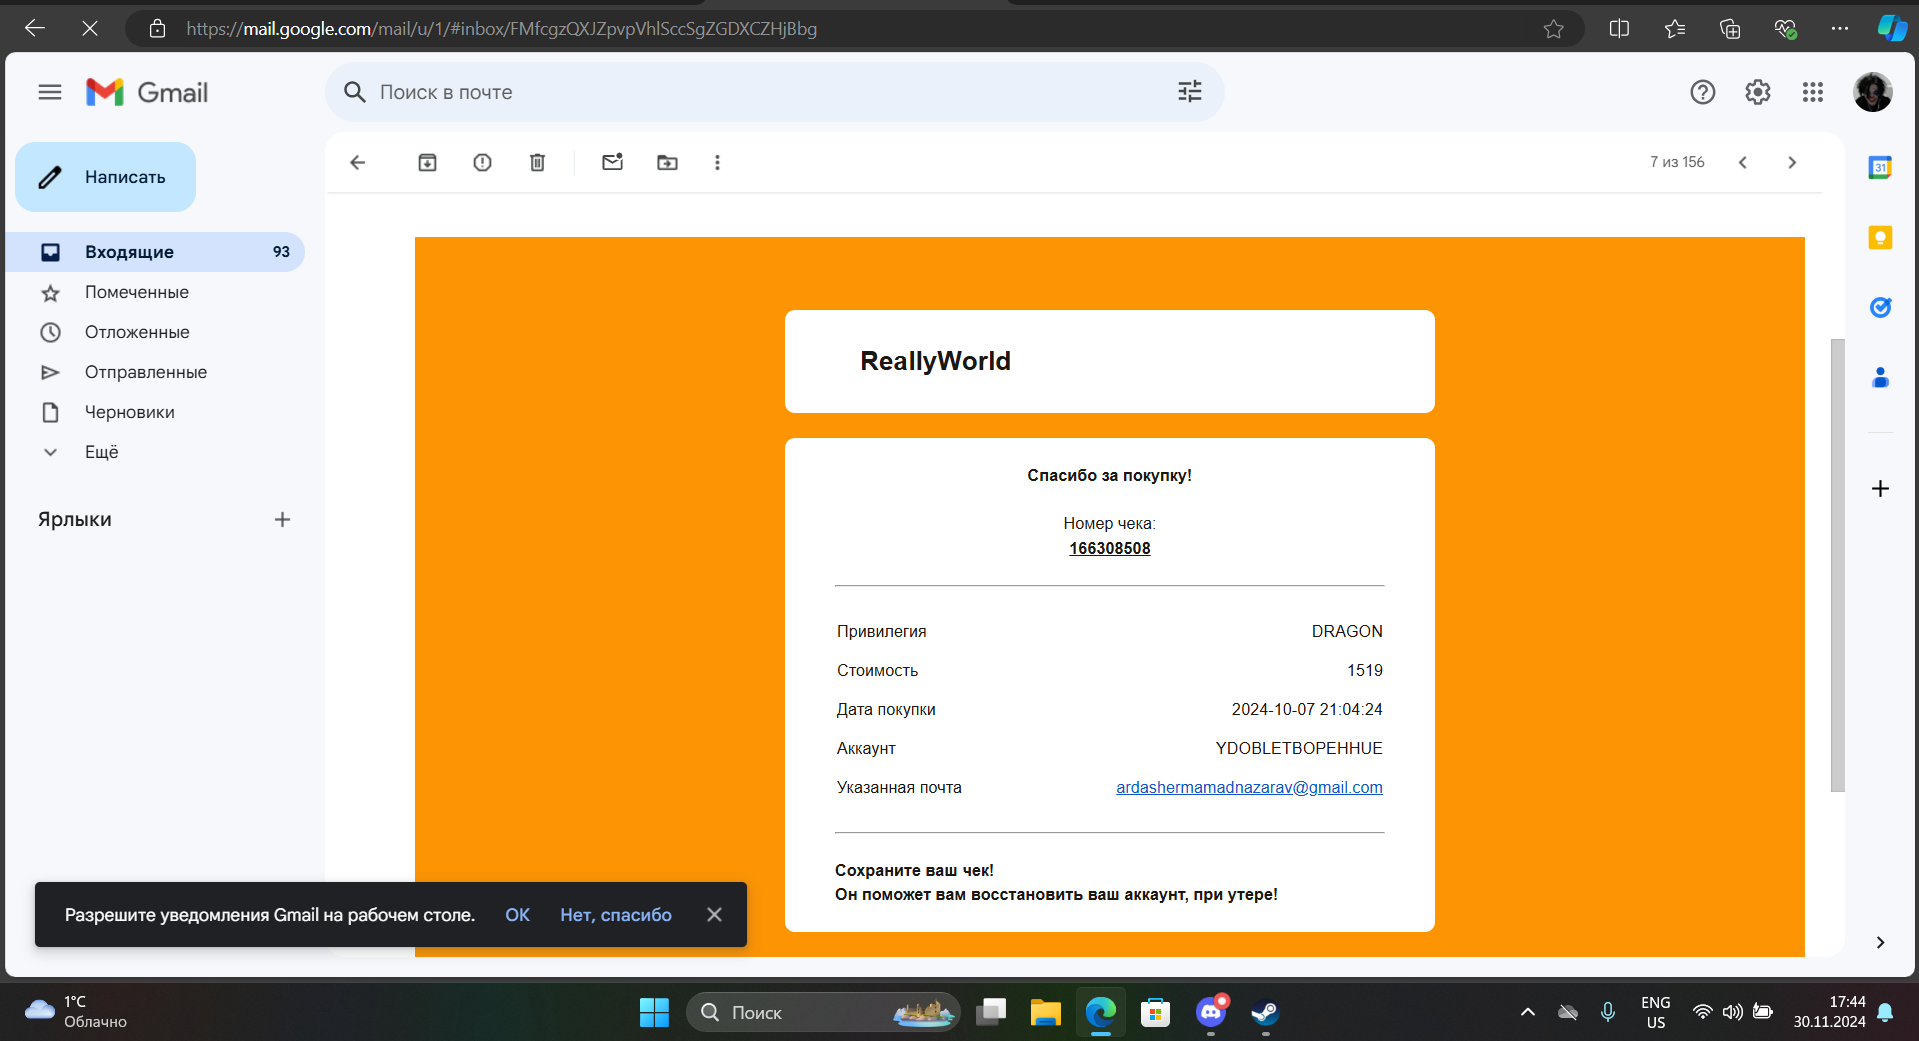Toggle the main menu hamburger button

[50, 92]
